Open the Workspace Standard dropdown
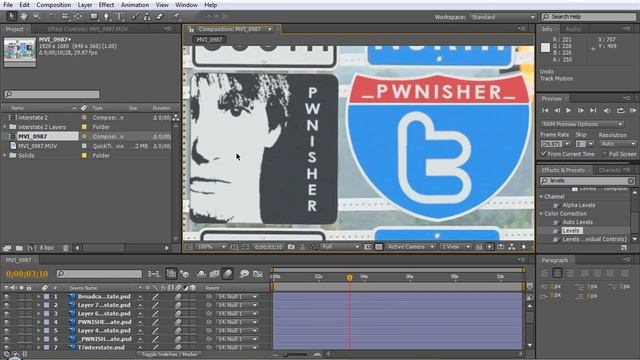Screen dimensions: 640x360 [503, 17]
